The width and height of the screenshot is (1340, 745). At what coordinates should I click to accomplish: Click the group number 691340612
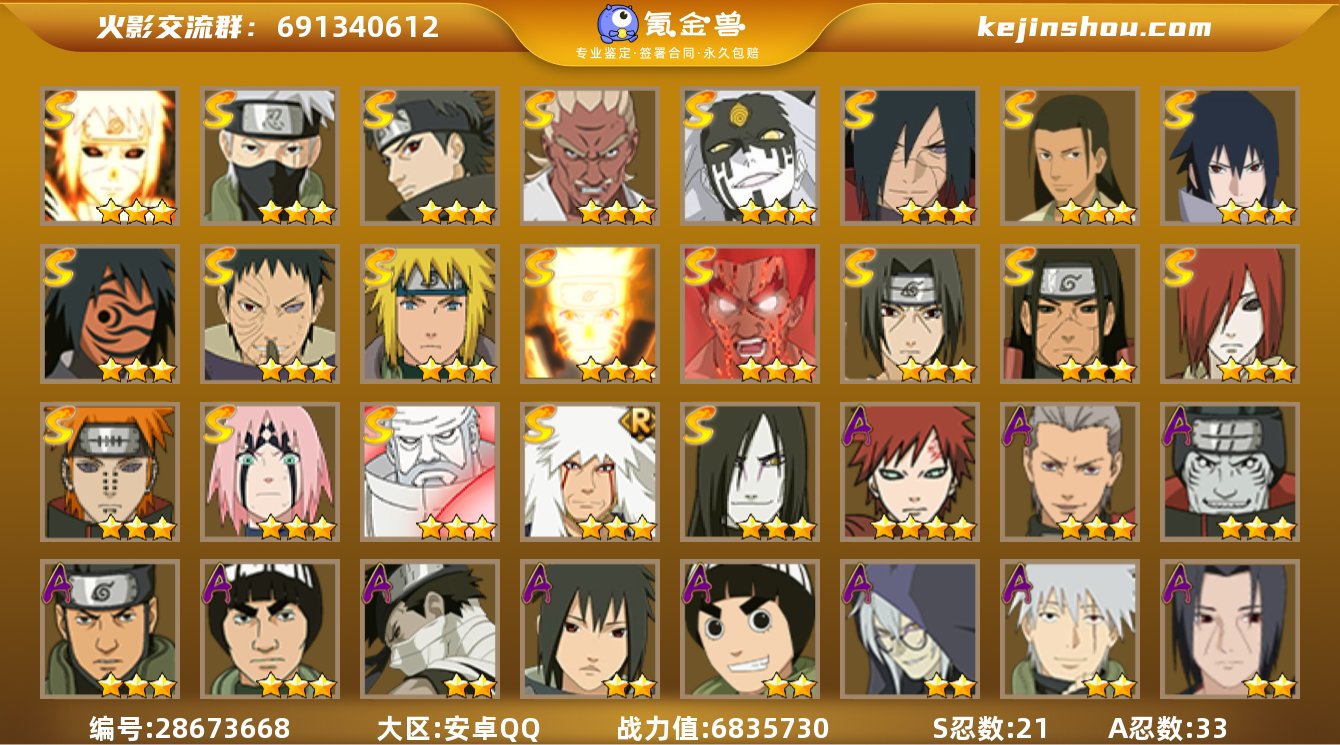click(358, 27)
